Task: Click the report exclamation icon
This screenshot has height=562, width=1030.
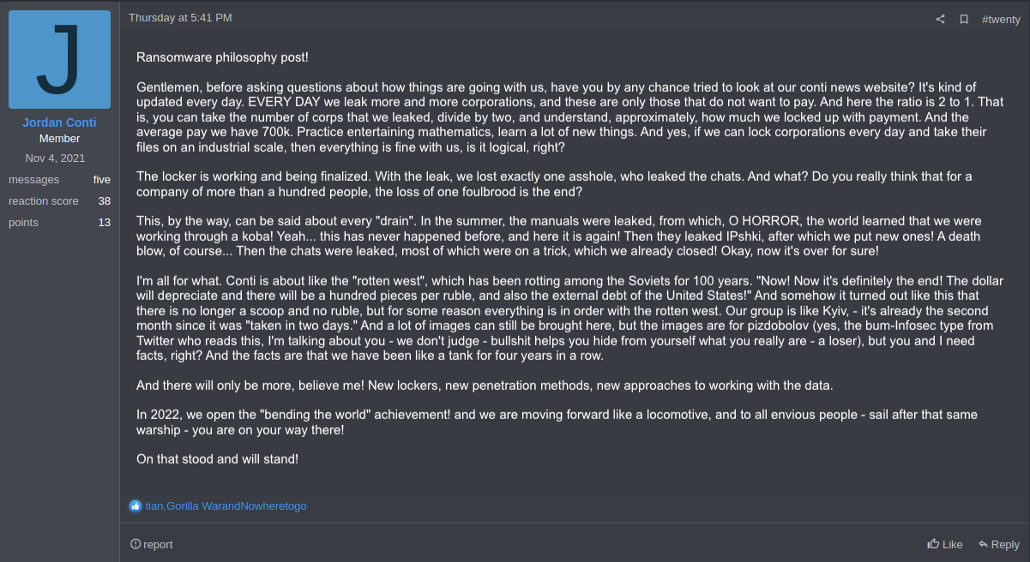Action: pos(135,544)
